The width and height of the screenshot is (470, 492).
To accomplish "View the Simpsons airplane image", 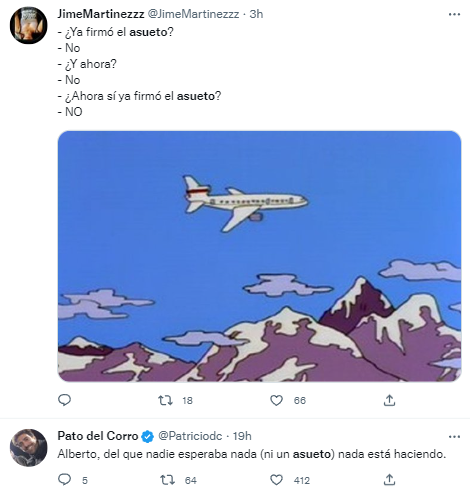I will click(x=259, y=256).
